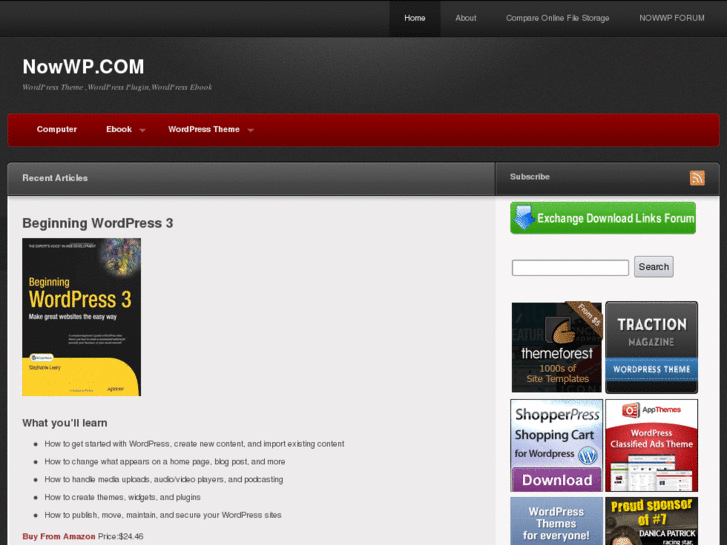Open Compare Online File Storage page
Screen dimensions: 727x545
[557, 18]
